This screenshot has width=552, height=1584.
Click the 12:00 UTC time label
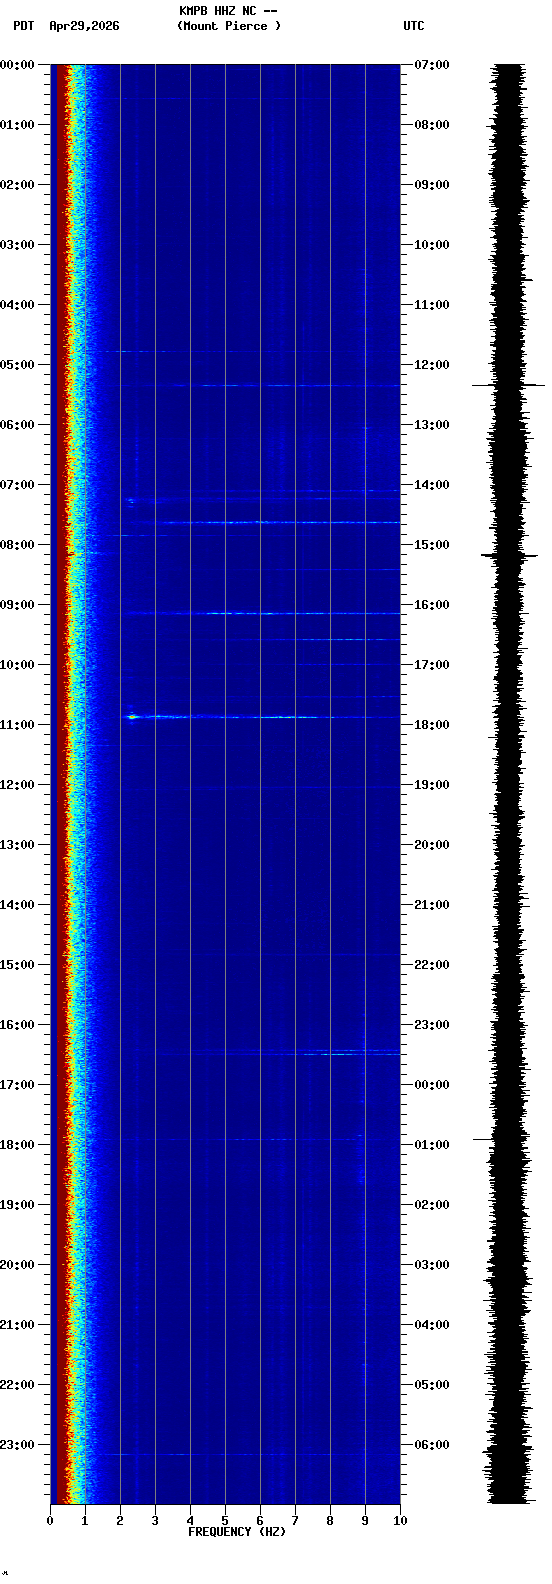point(432,365)
